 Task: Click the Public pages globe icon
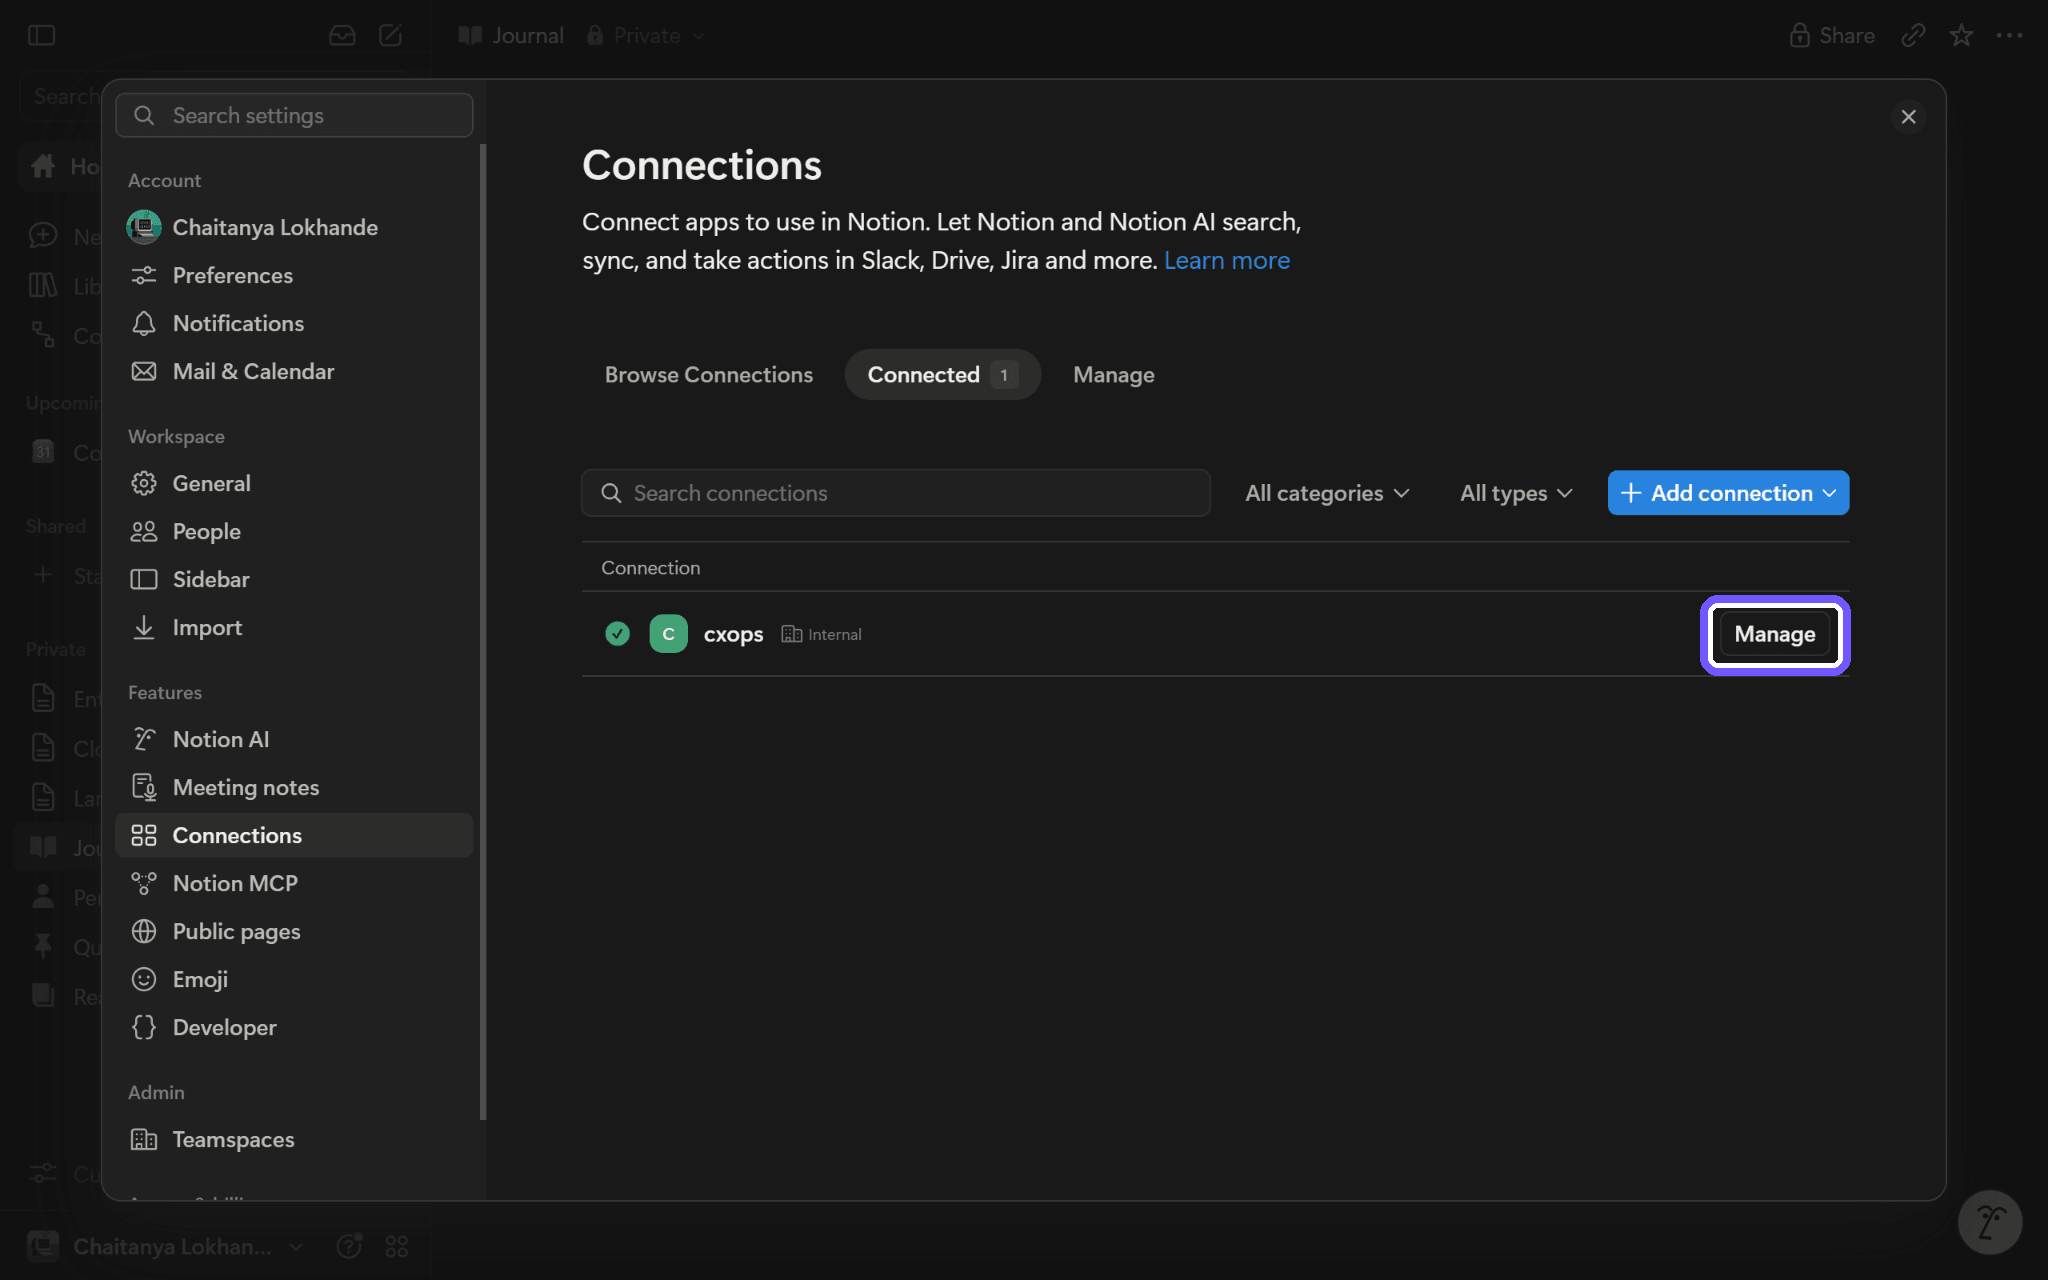coord(144,931)
